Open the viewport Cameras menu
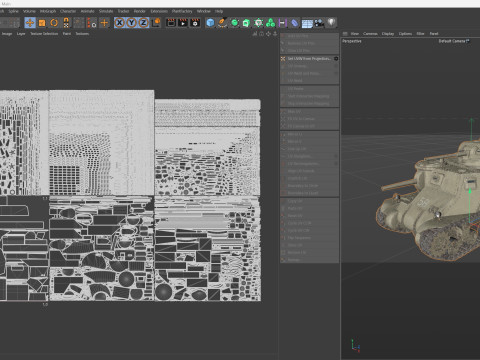 370,34
